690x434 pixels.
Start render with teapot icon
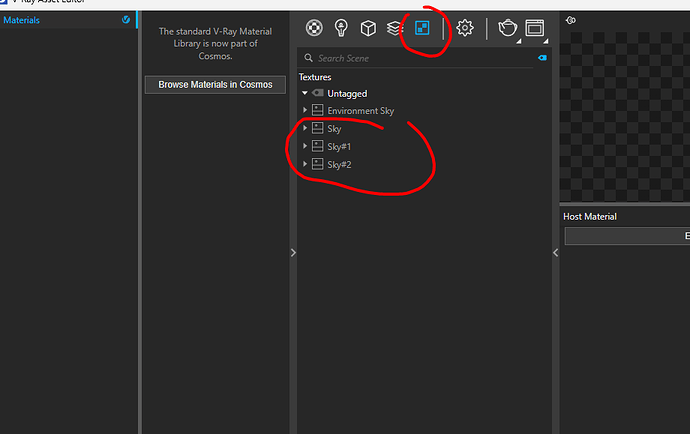click(x=507, y=28)
